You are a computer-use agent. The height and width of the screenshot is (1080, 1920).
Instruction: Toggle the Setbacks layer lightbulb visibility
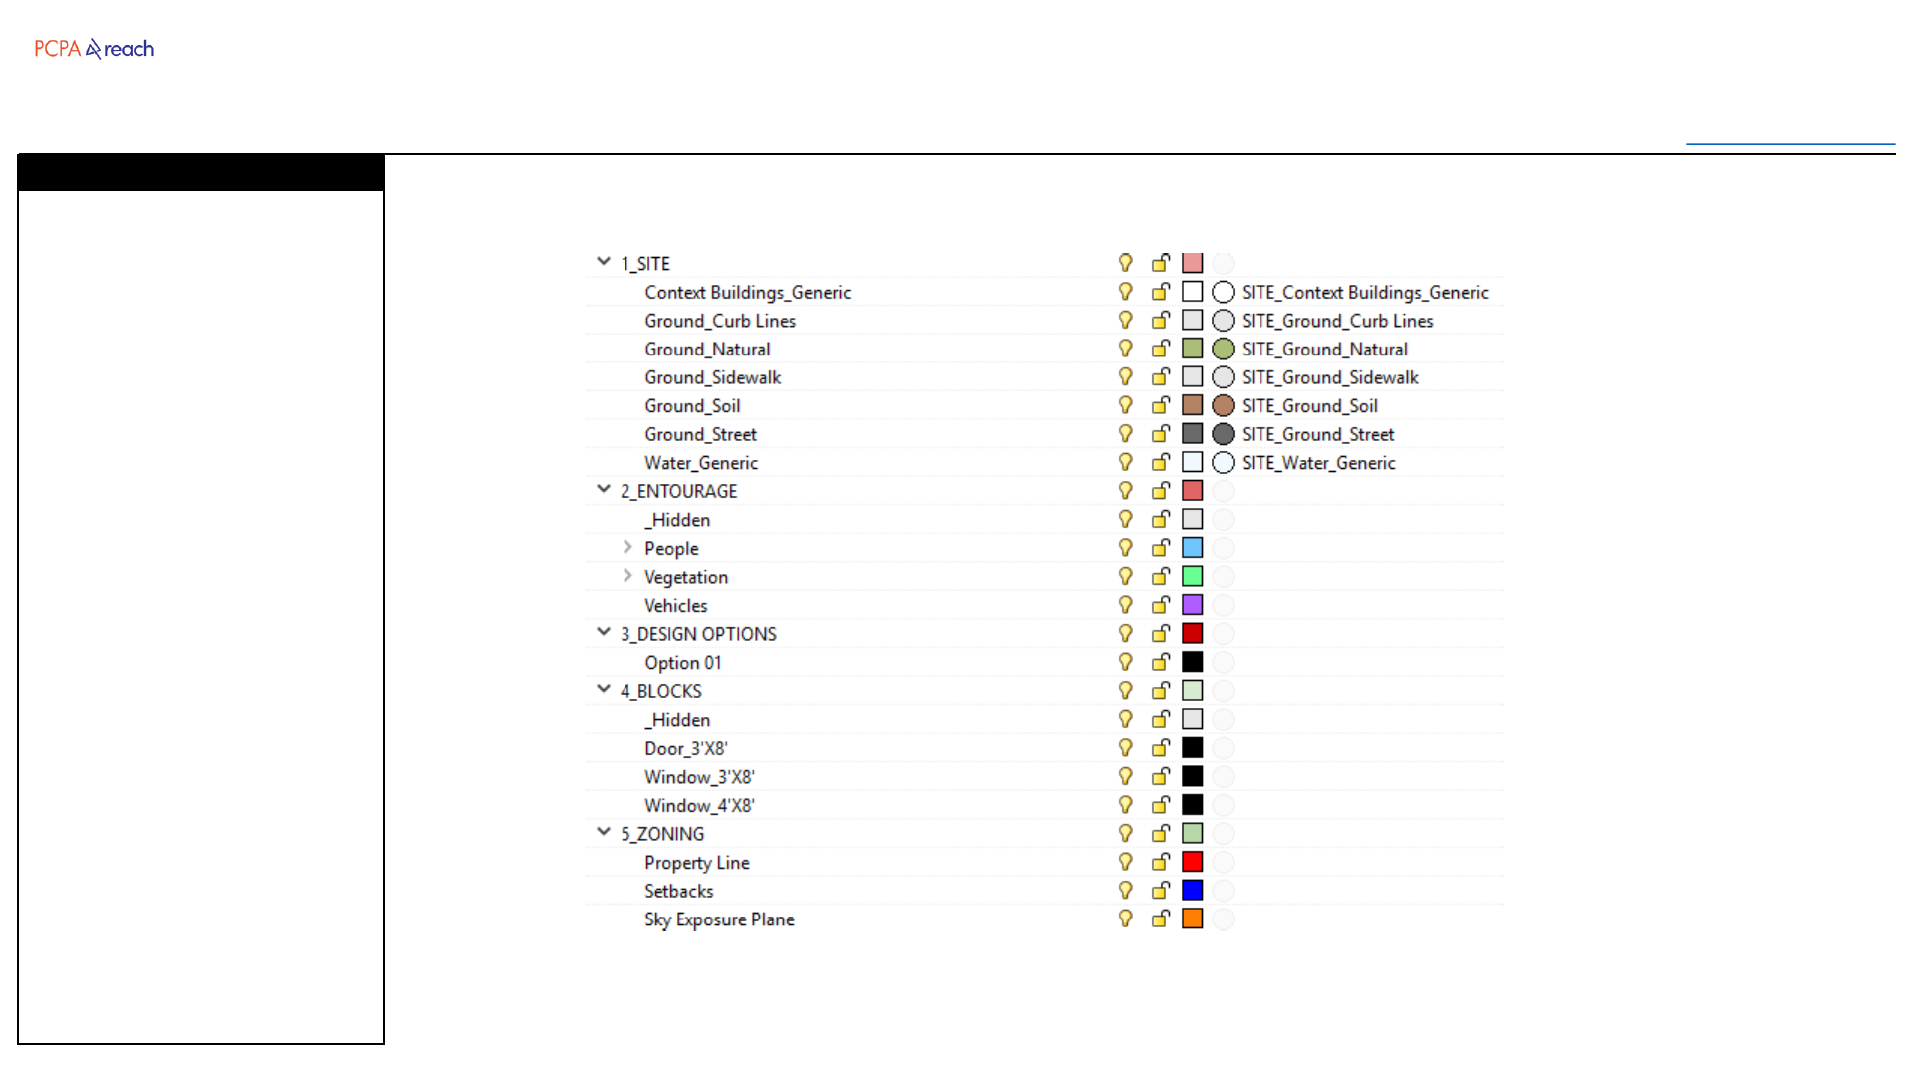[x=1125, y=890]
